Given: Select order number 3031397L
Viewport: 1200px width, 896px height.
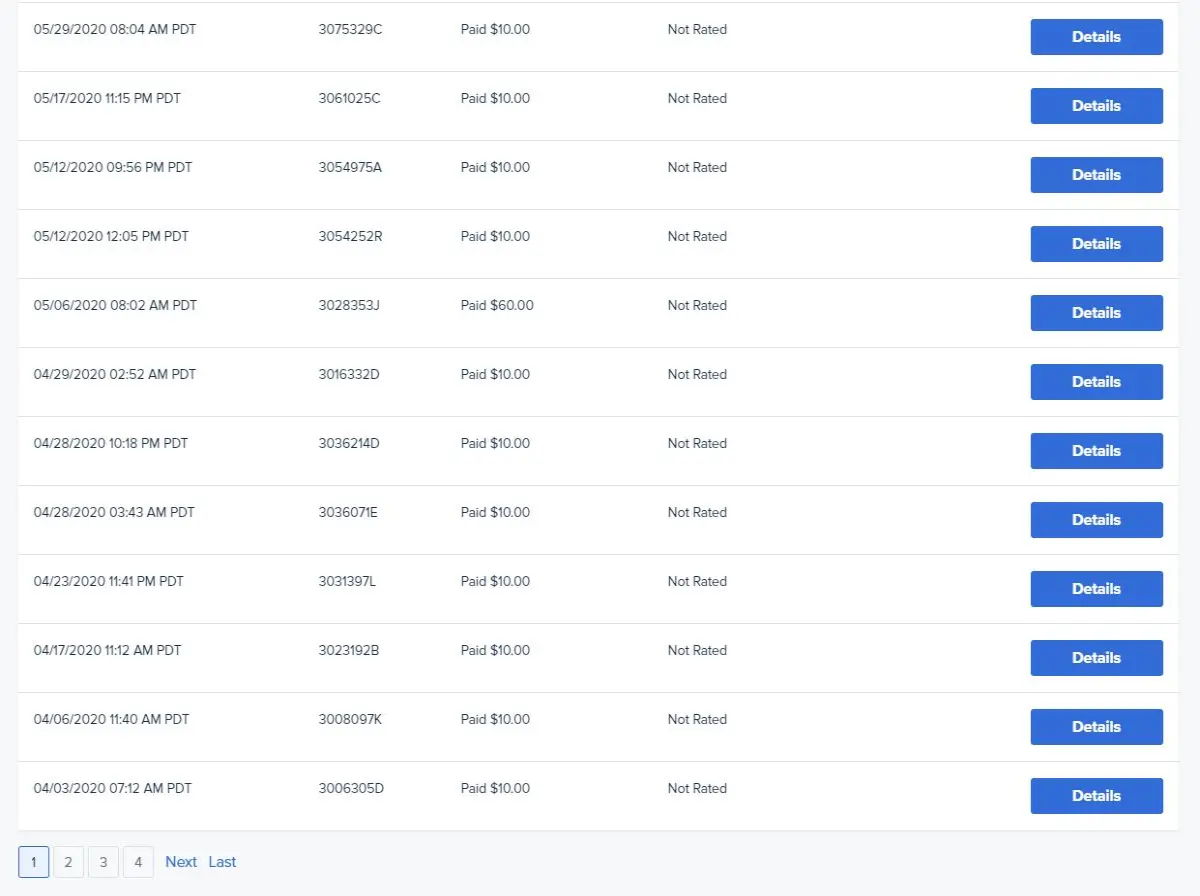Looking at the screenshot, I should pyautogui.click(x=347, y=582).
